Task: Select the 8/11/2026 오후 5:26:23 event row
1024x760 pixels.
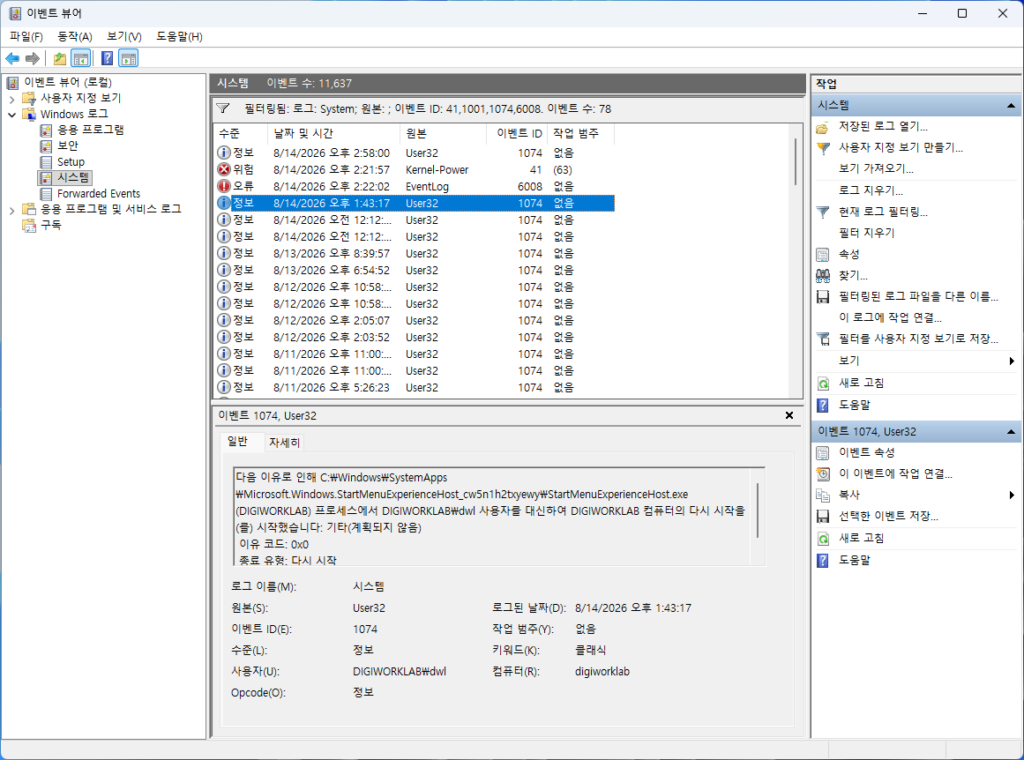Action: pyautogui.click(x=414, y=387)
